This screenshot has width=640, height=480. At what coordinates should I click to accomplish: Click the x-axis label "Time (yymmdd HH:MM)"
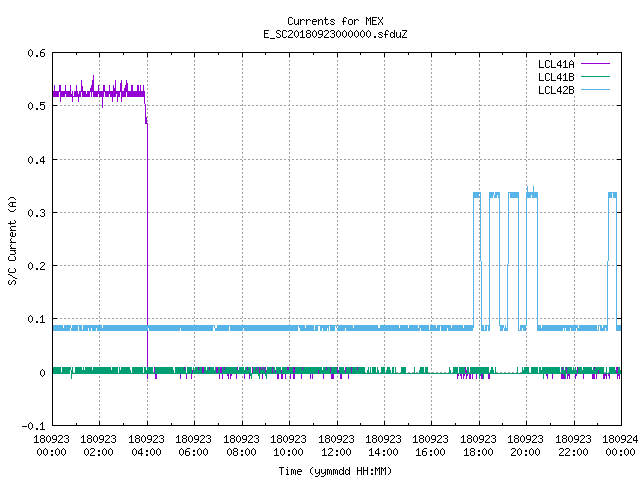tap(335, 471)
